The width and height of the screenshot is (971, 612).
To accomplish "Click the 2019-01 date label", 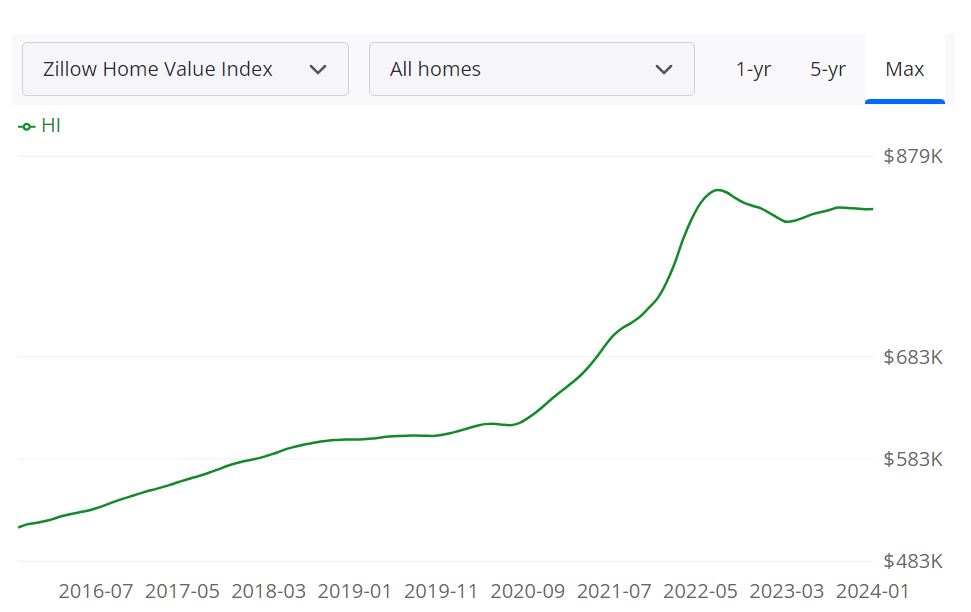I will pos(355,591).
